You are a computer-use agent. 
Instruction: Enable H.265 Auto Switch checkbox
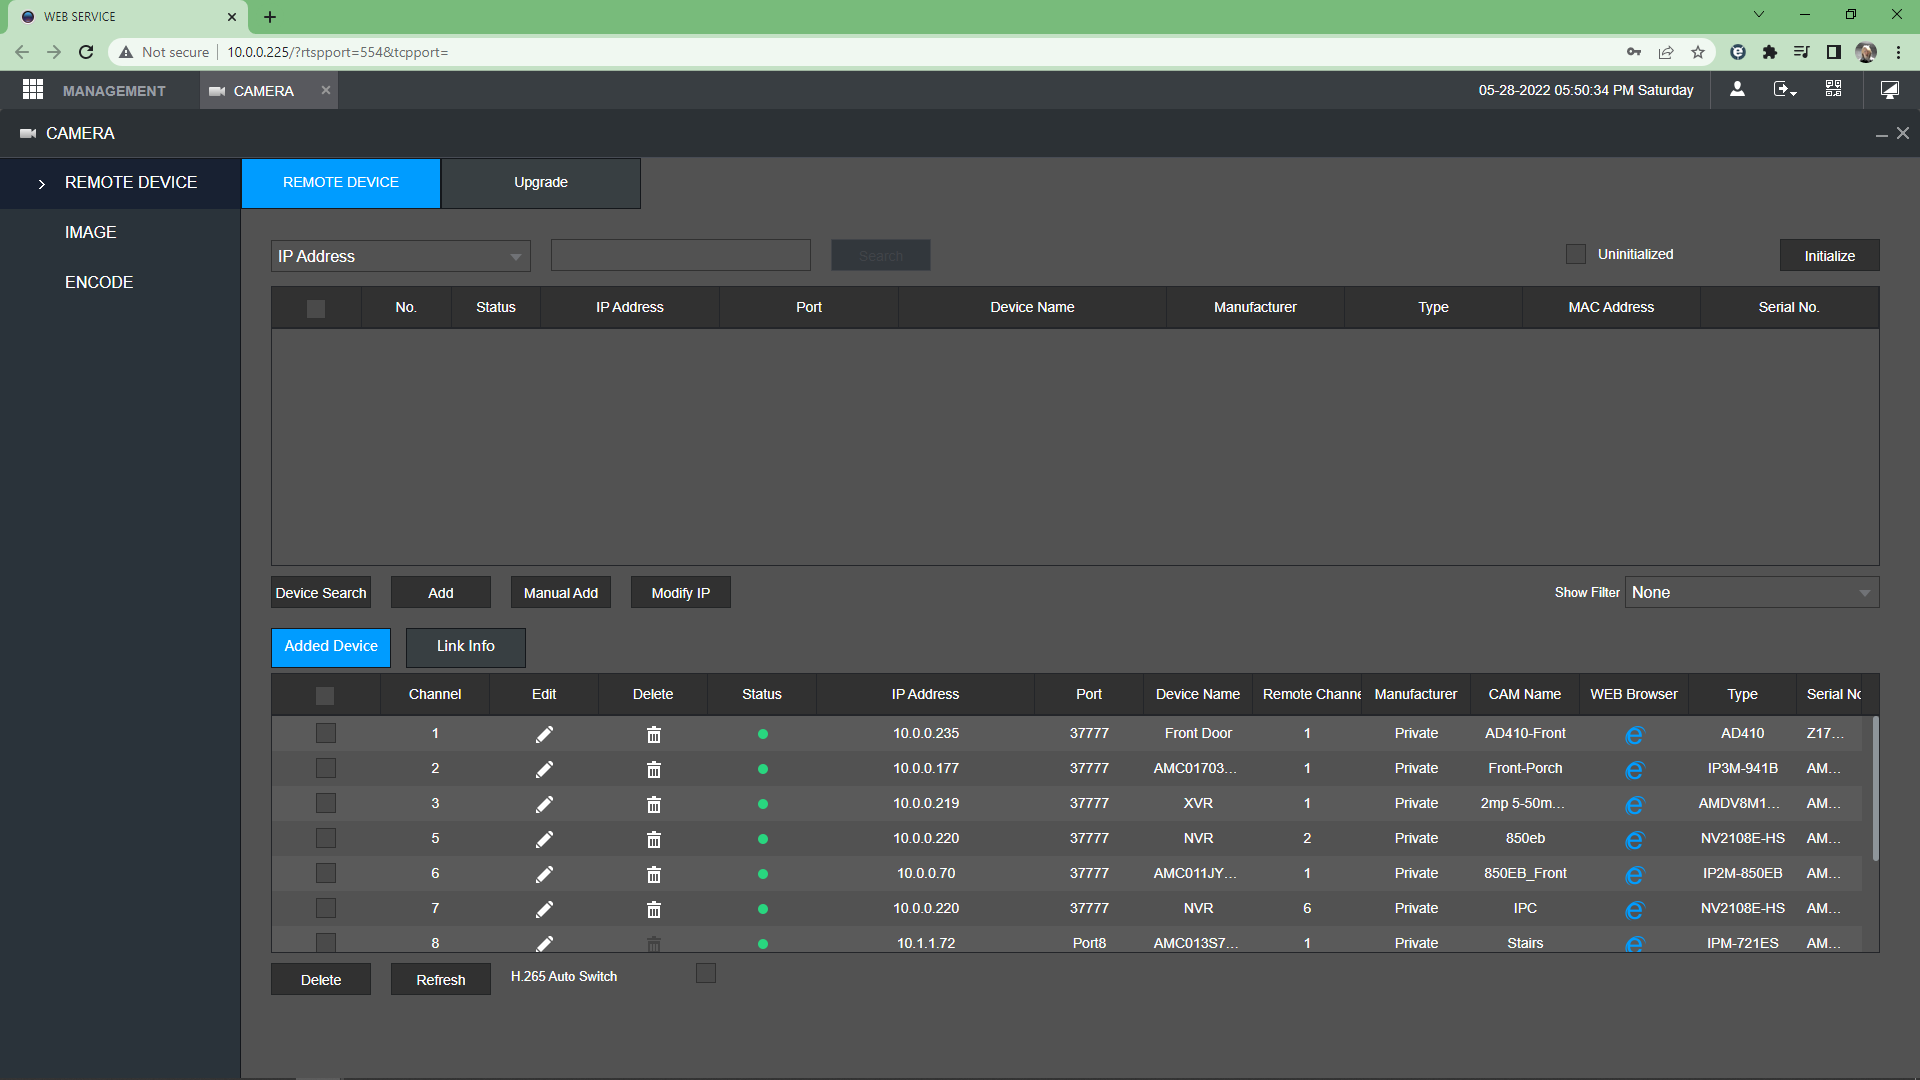pyautogui.click(x=706, y=973)
